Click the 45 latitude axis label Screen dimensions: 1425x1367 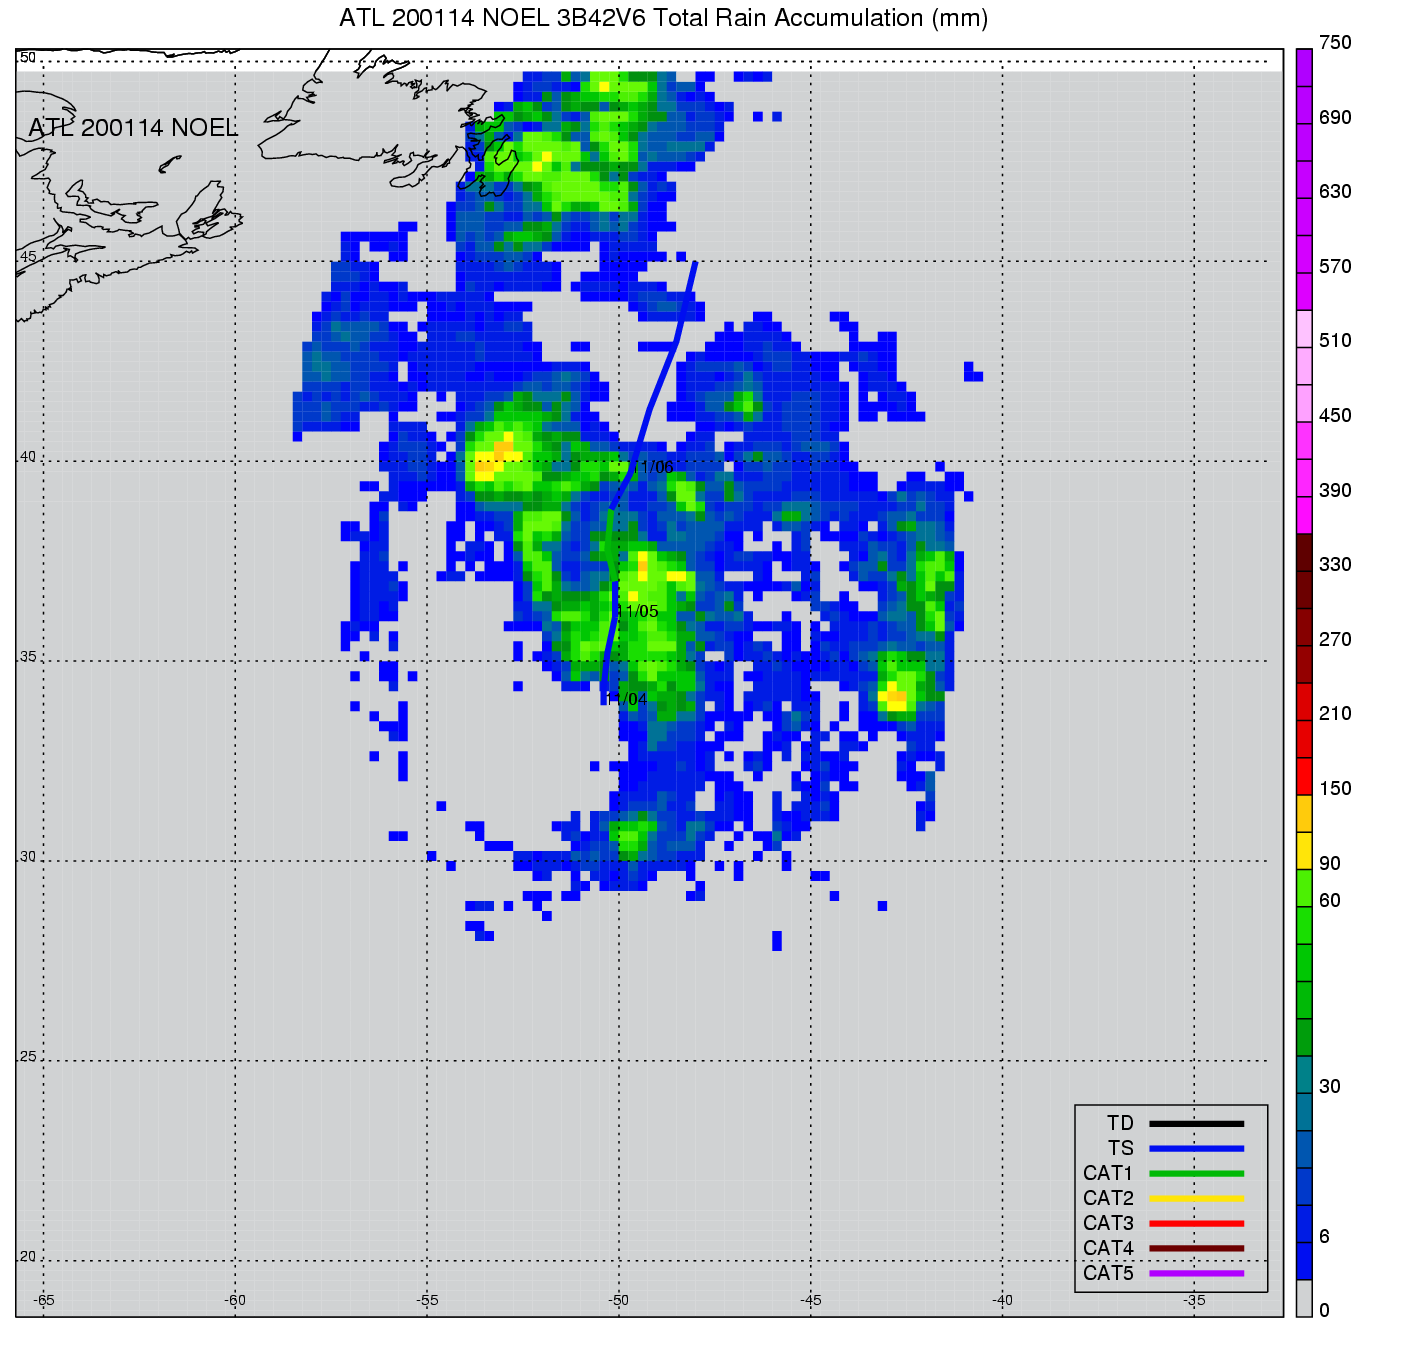pos(28,257)
